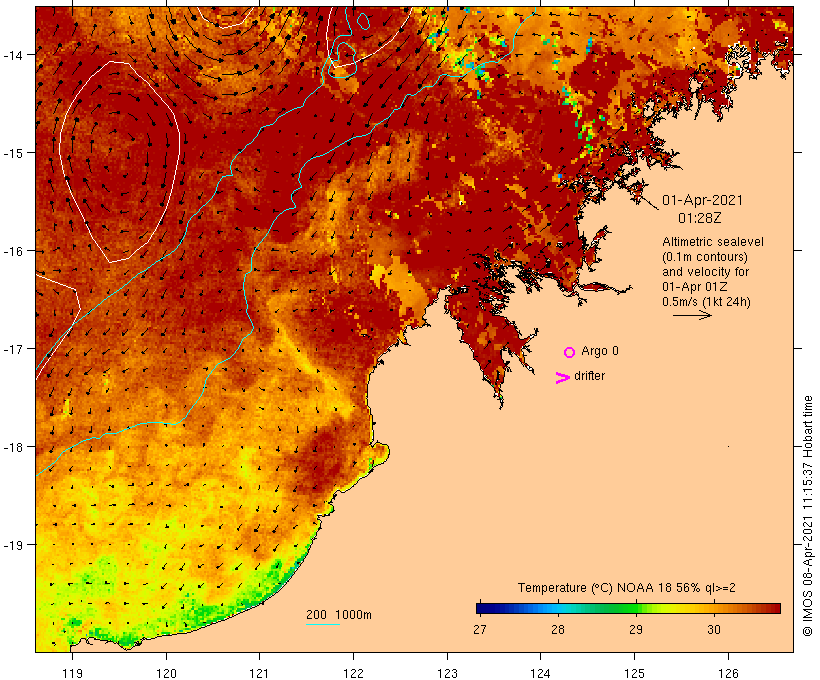Click the latitude -14 axis label
This screenshot has width=820, height=680.
click(13, 54)
